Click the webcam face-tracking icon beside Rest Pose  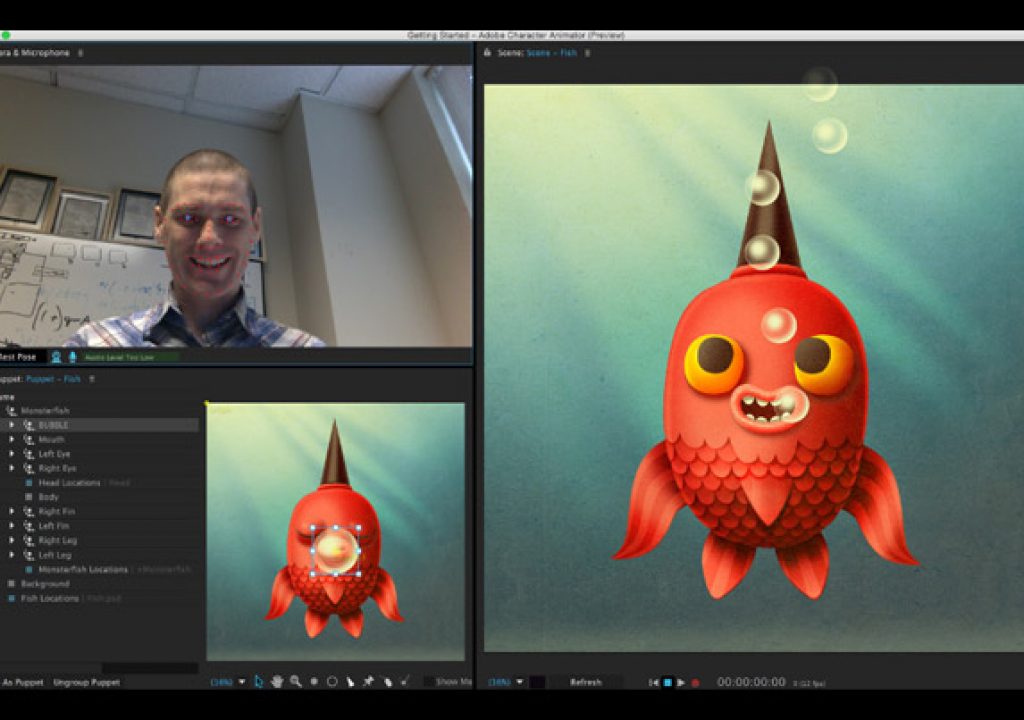pyautogui.click(x=56, y=357)
